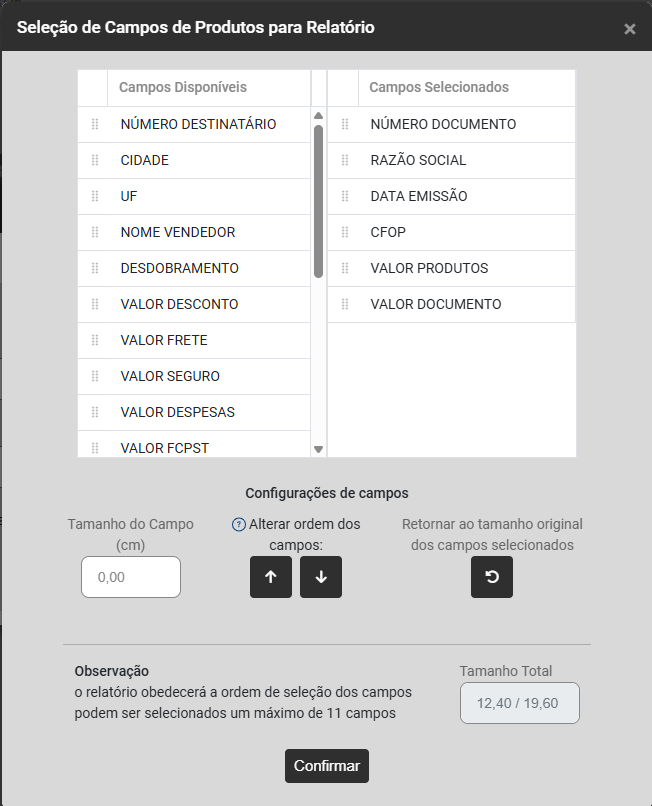Screen dimensions: 652x806
Task: Select CIDADE in available fields
Action: pos(145,160)
